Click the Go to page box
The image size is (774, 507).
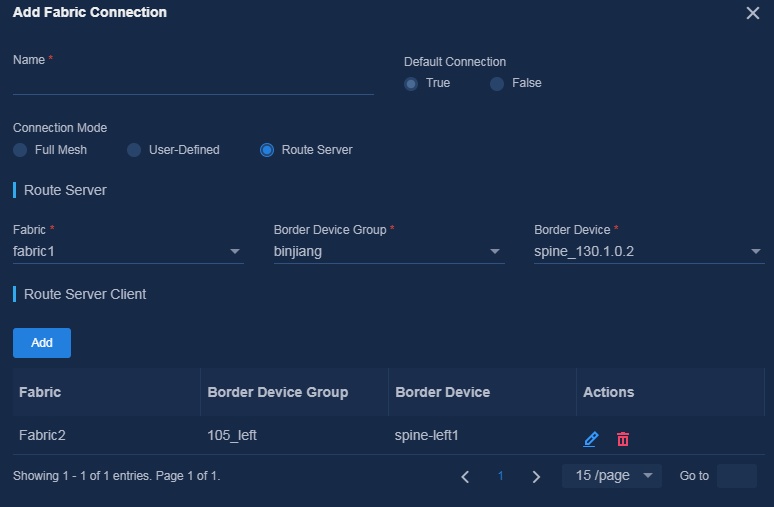click(736, 476)
